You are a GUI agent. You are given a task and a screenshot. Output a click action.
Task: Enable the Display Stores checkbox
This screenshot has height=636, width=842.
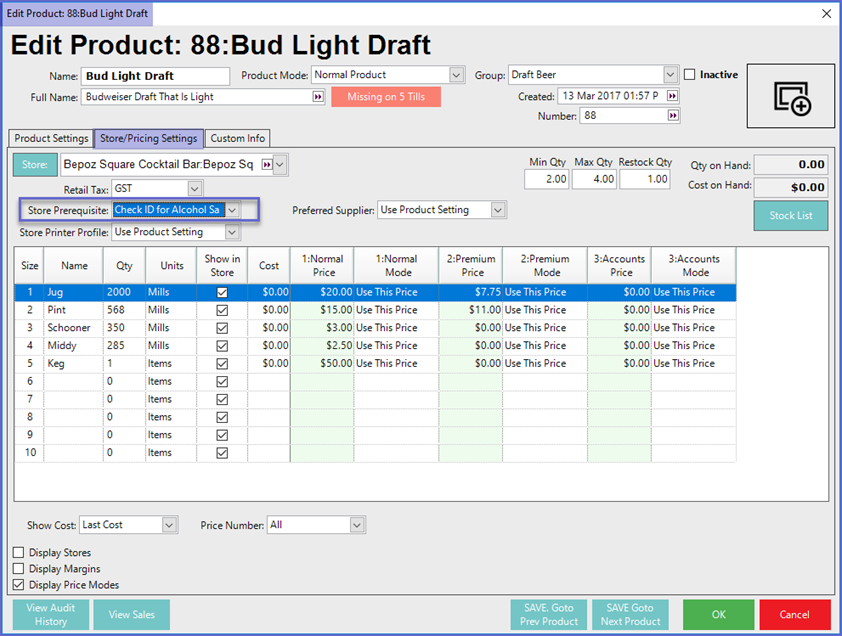pos(19,553)
